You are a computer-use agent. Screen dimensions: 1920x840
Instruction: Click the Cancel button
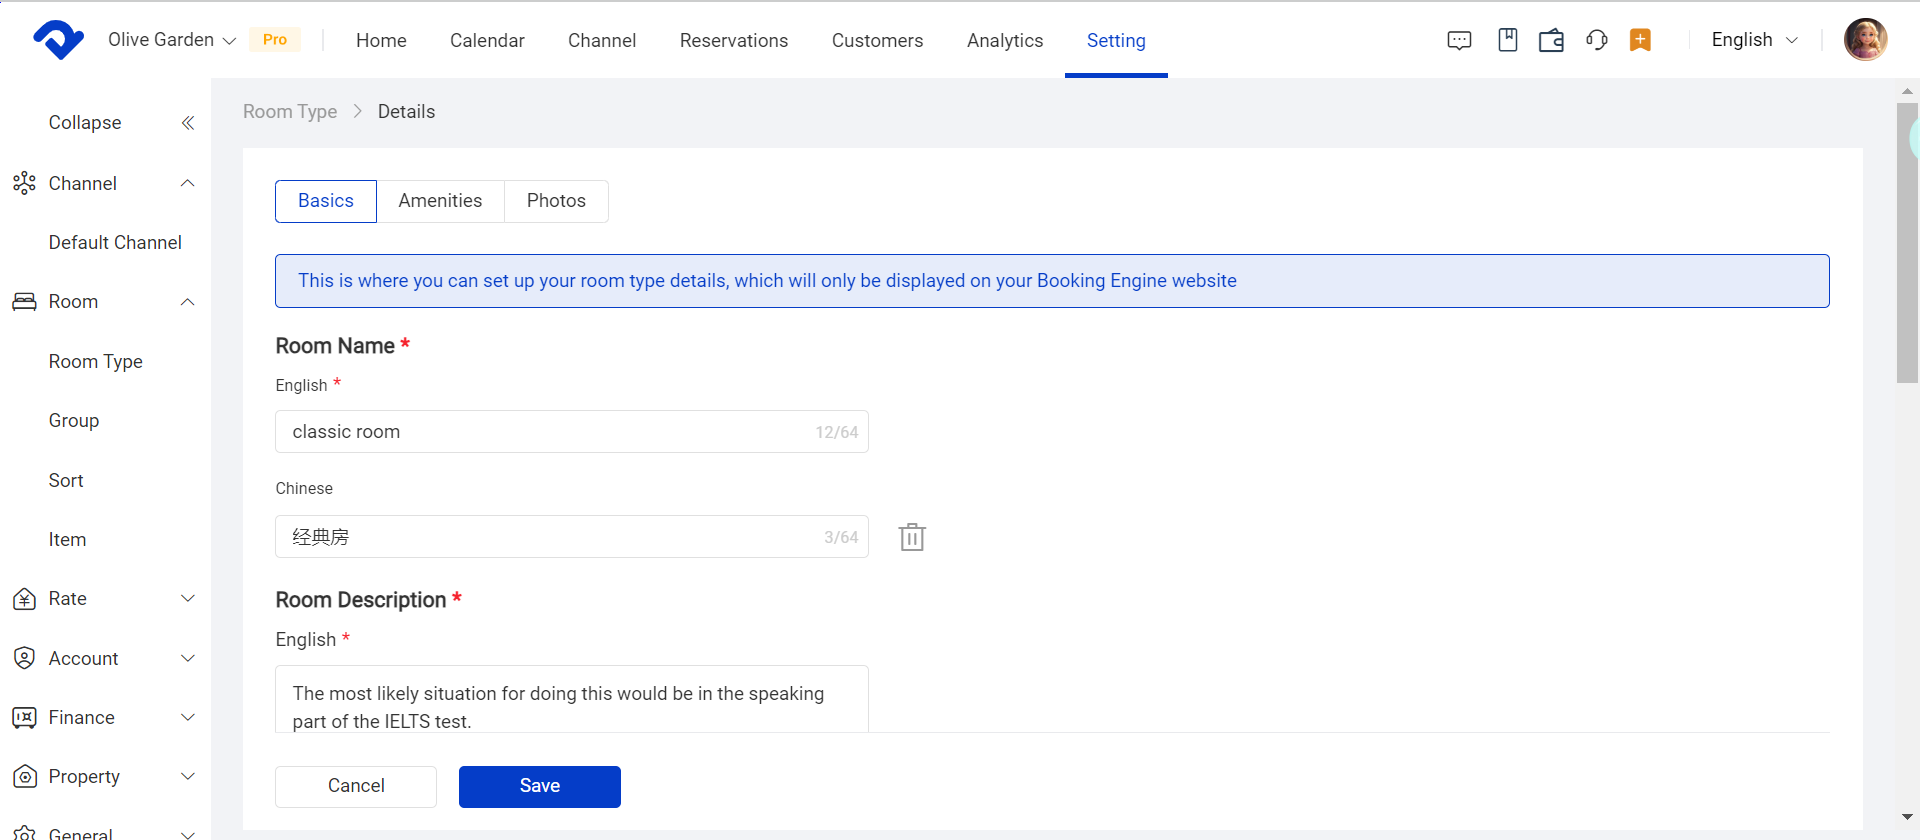pos(356,786)
